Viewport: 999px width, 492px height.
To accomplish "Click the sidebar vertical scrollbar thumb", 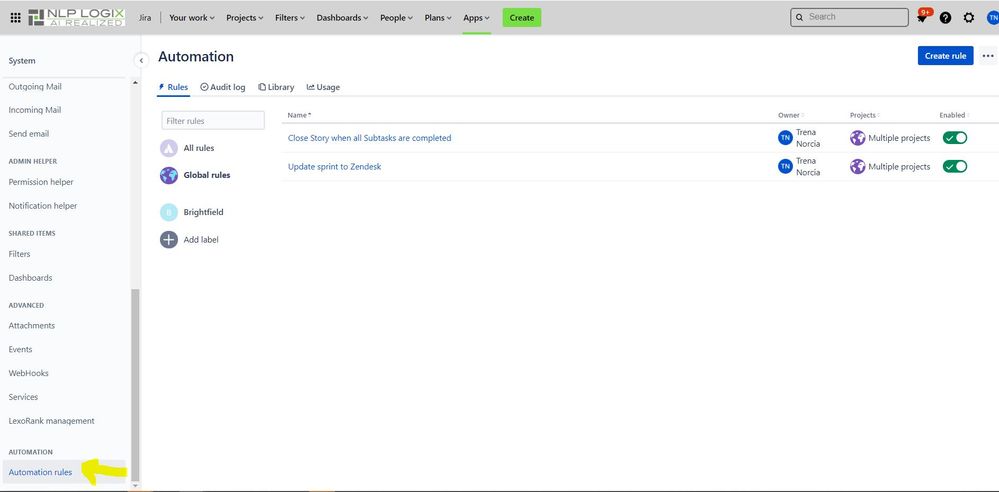I will [134, 384].
